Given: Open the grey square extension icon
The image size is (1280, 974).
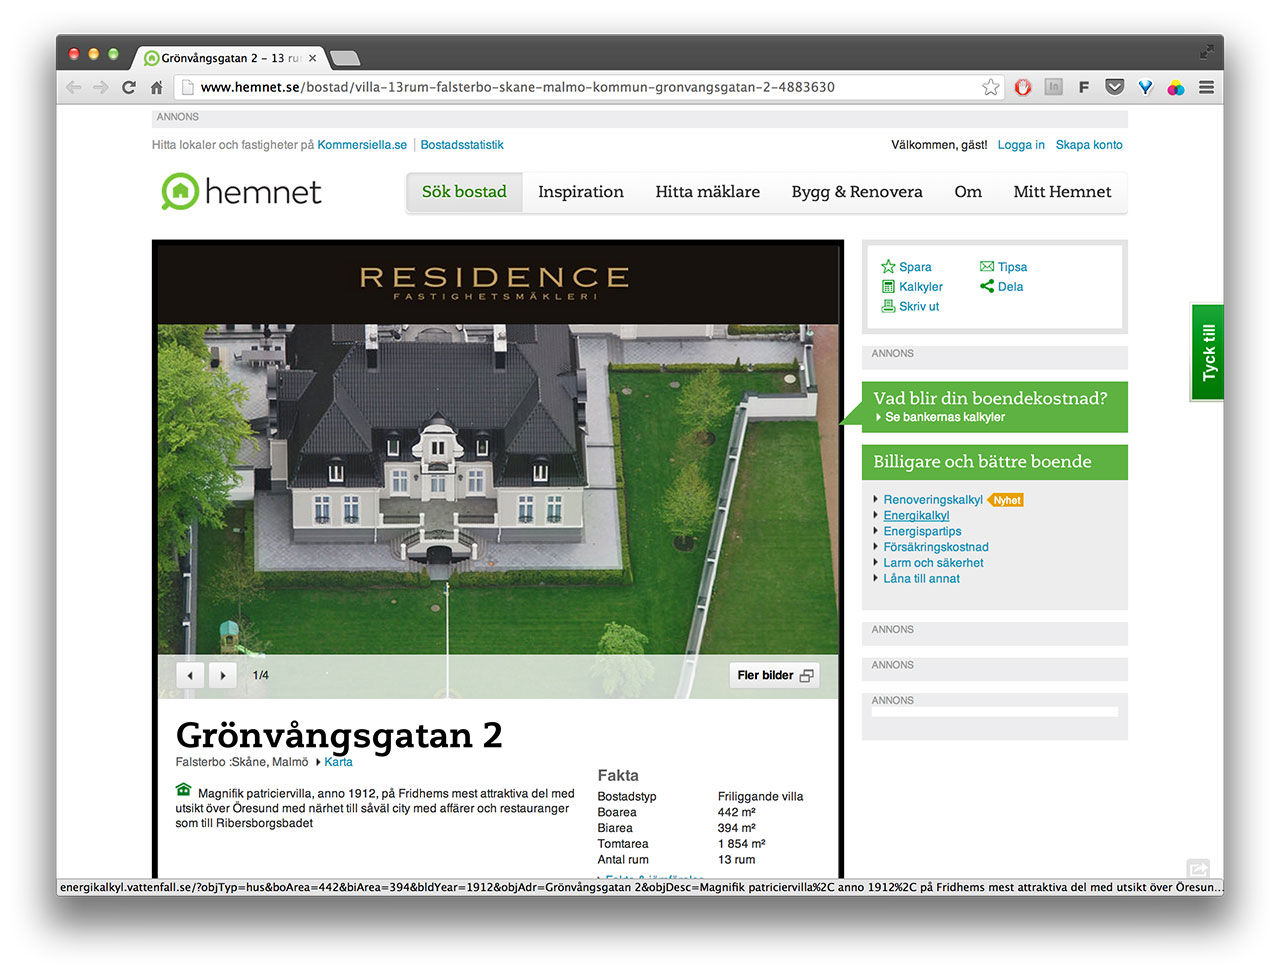Looking at the screenshot, I should click(1054, 87).
